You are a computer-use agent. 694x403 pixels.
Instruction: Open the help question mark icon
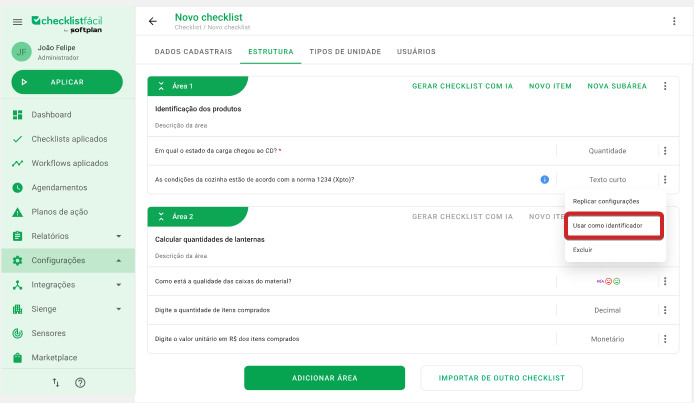pyautogui.click(x=80, y=383)
